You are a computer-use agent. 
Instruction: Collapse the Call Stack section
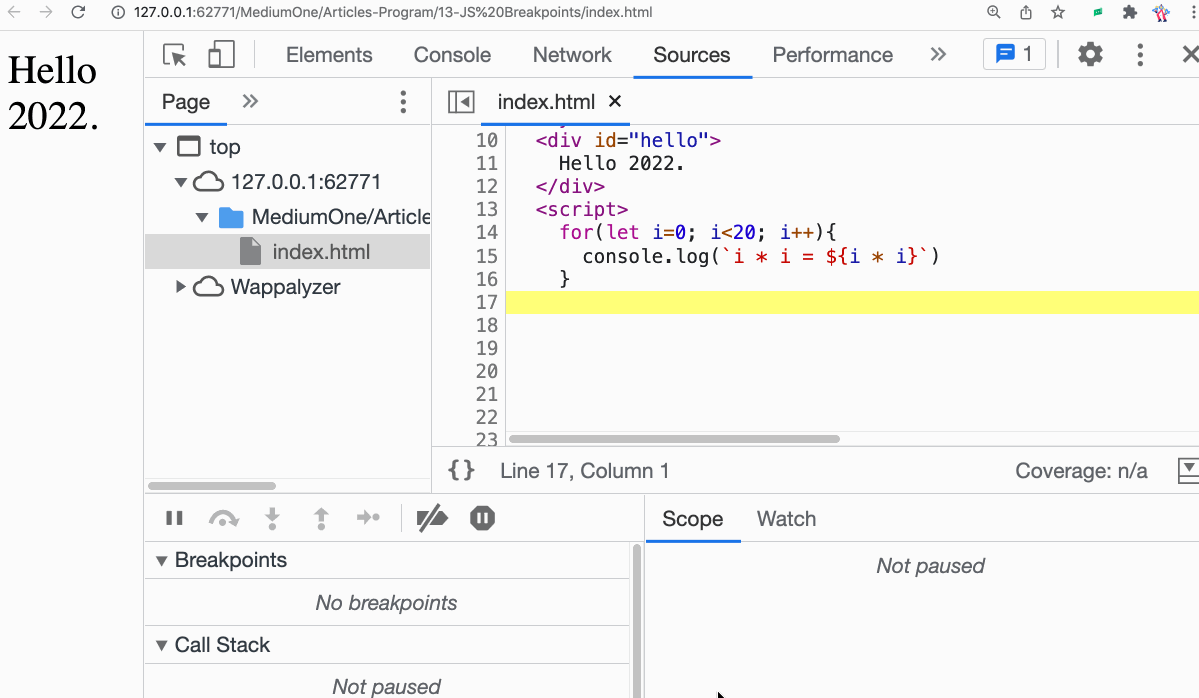[x=162, y=646]
